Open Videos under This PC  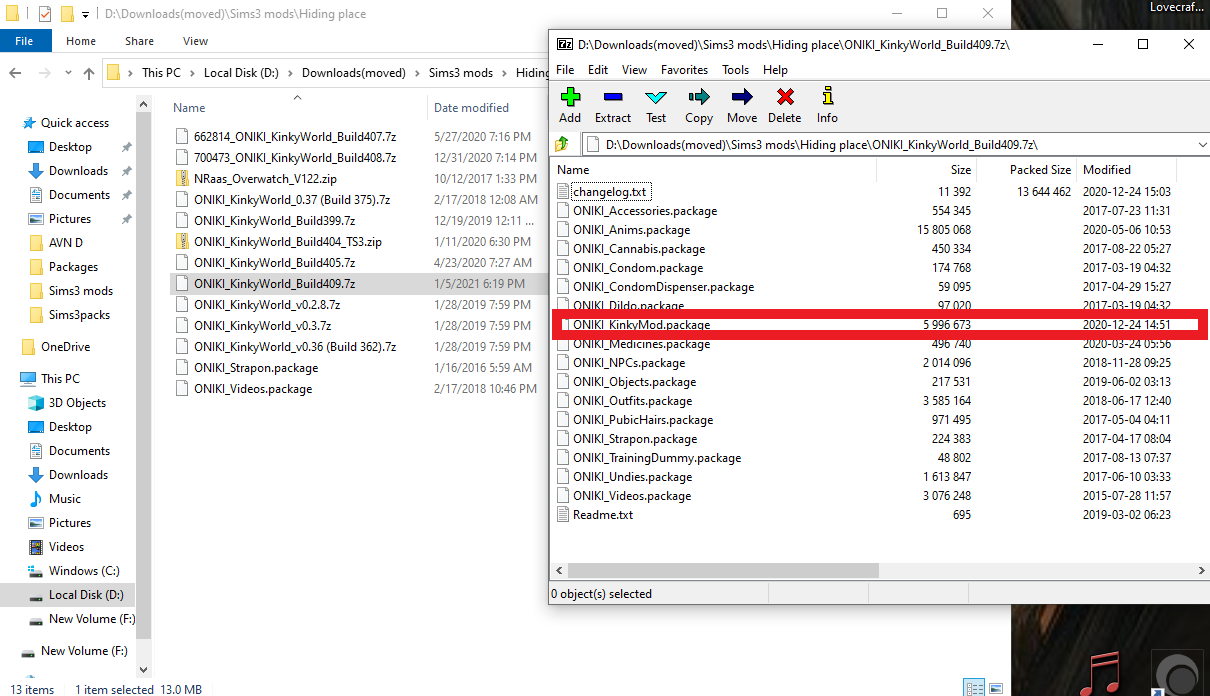pos(67,547)
